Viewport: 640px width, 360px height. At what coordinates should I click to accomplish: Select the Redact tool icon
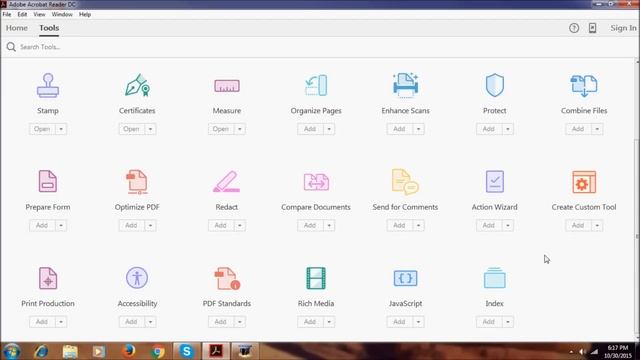point(227,182)
